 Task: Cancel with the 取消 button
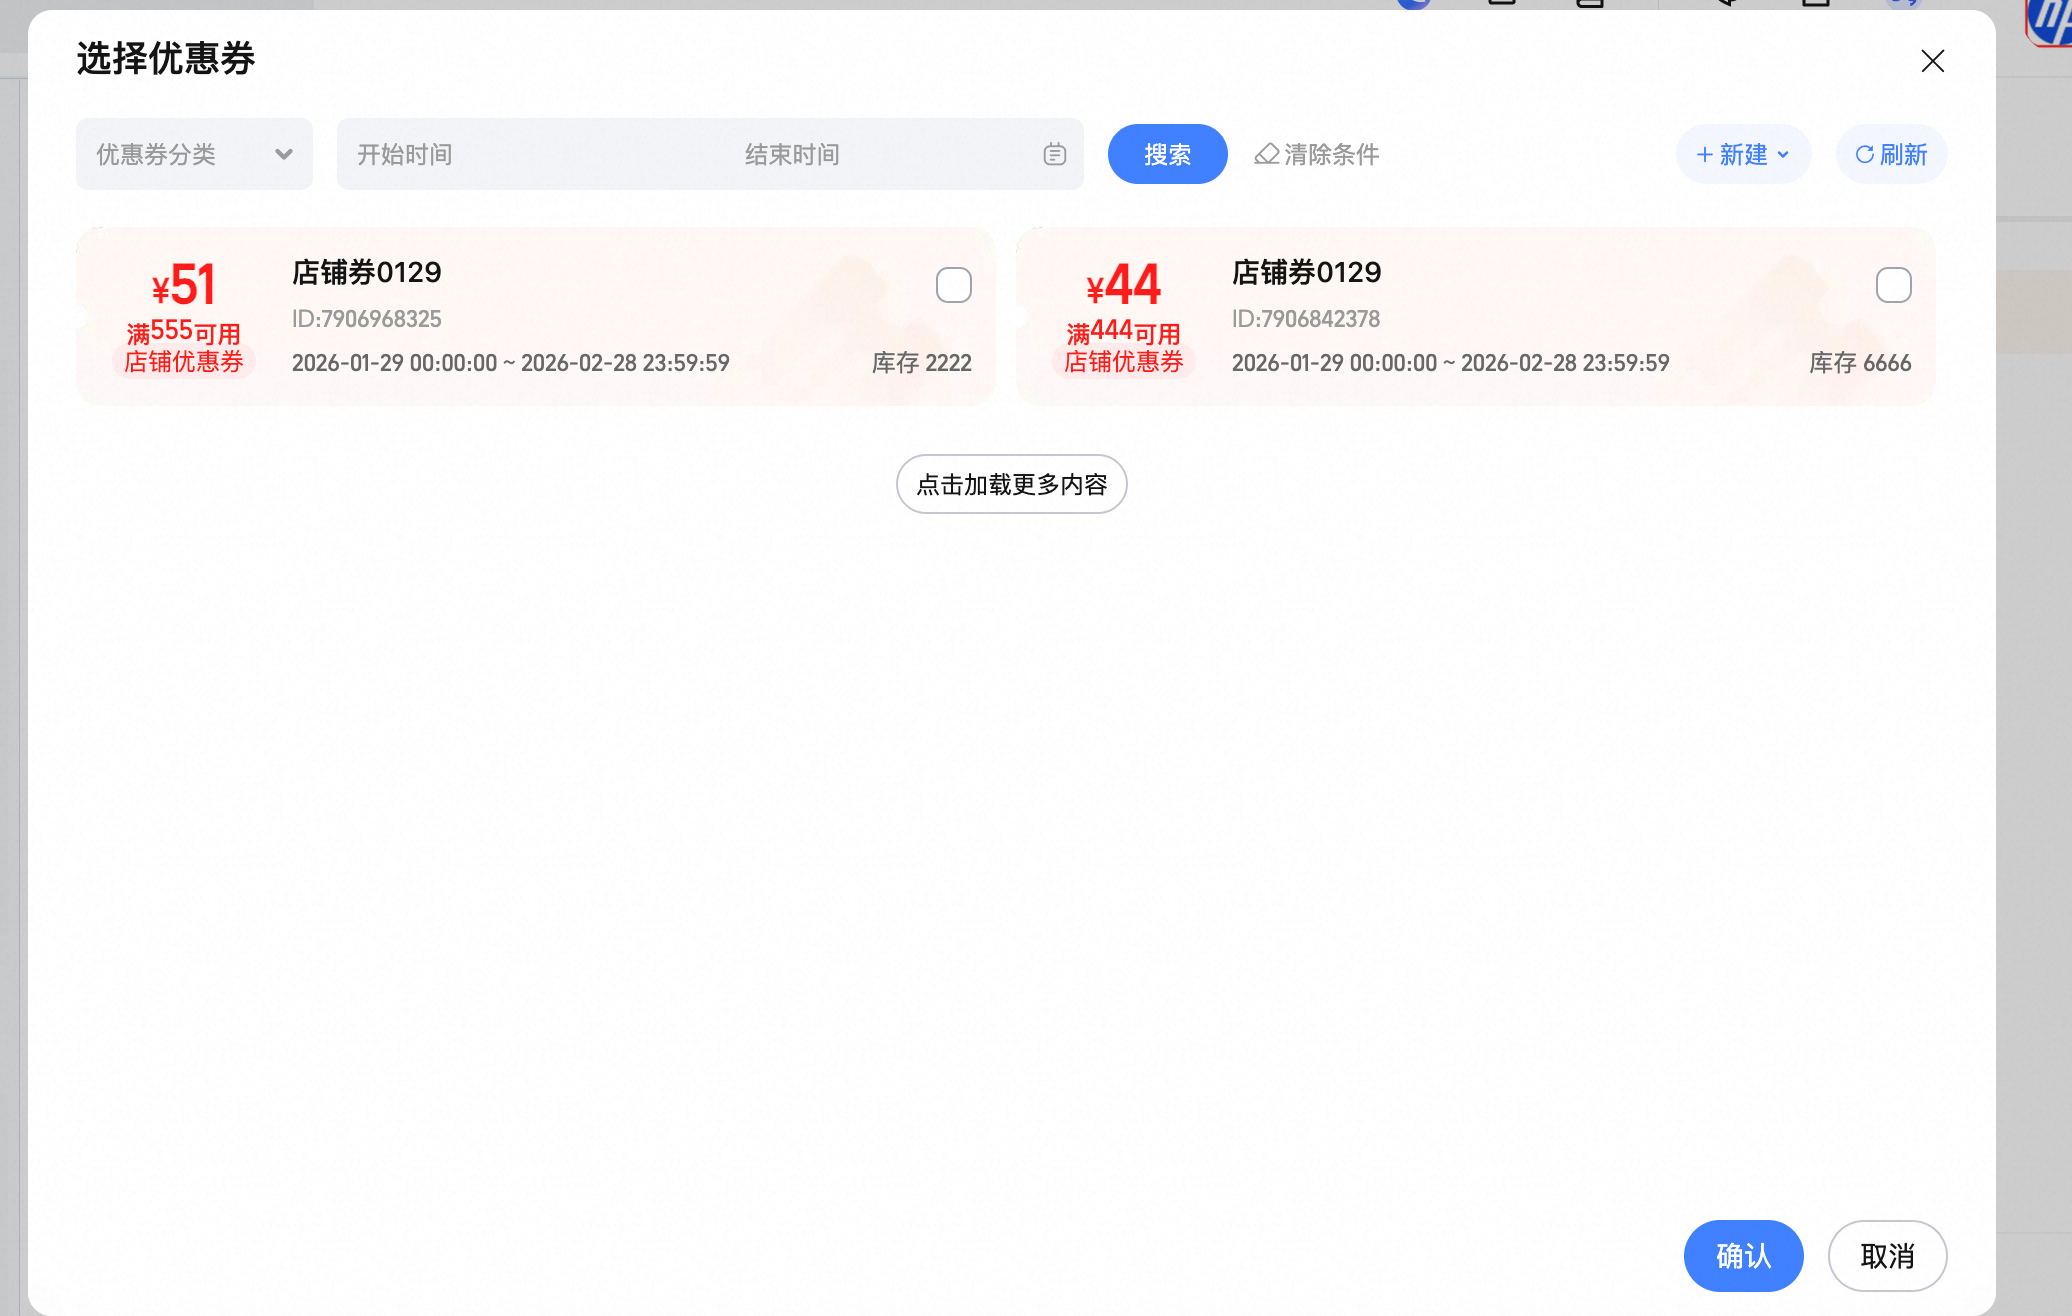point(1887,1255)
